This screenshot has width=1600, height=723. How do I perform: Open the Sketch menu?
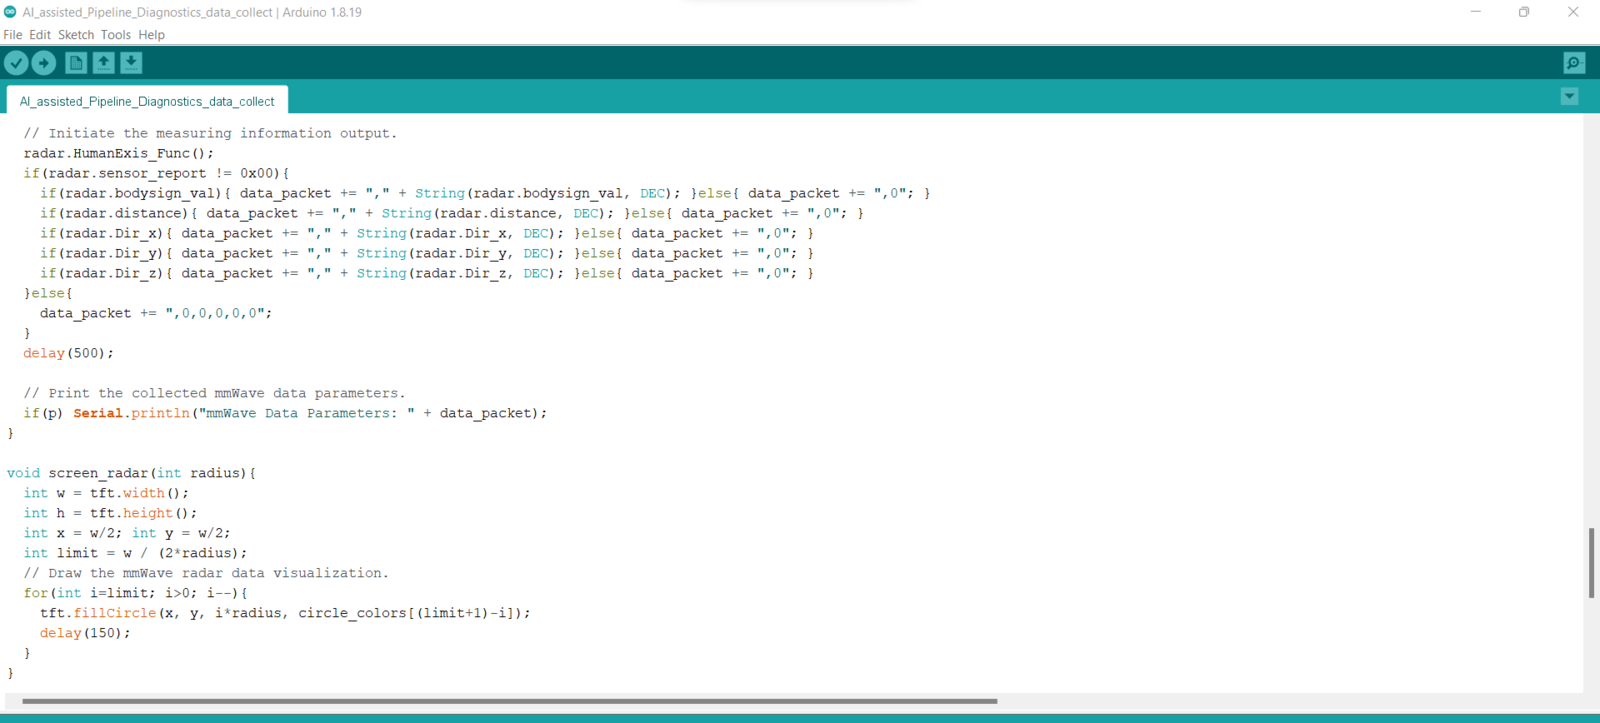click(x=76, y=35)
